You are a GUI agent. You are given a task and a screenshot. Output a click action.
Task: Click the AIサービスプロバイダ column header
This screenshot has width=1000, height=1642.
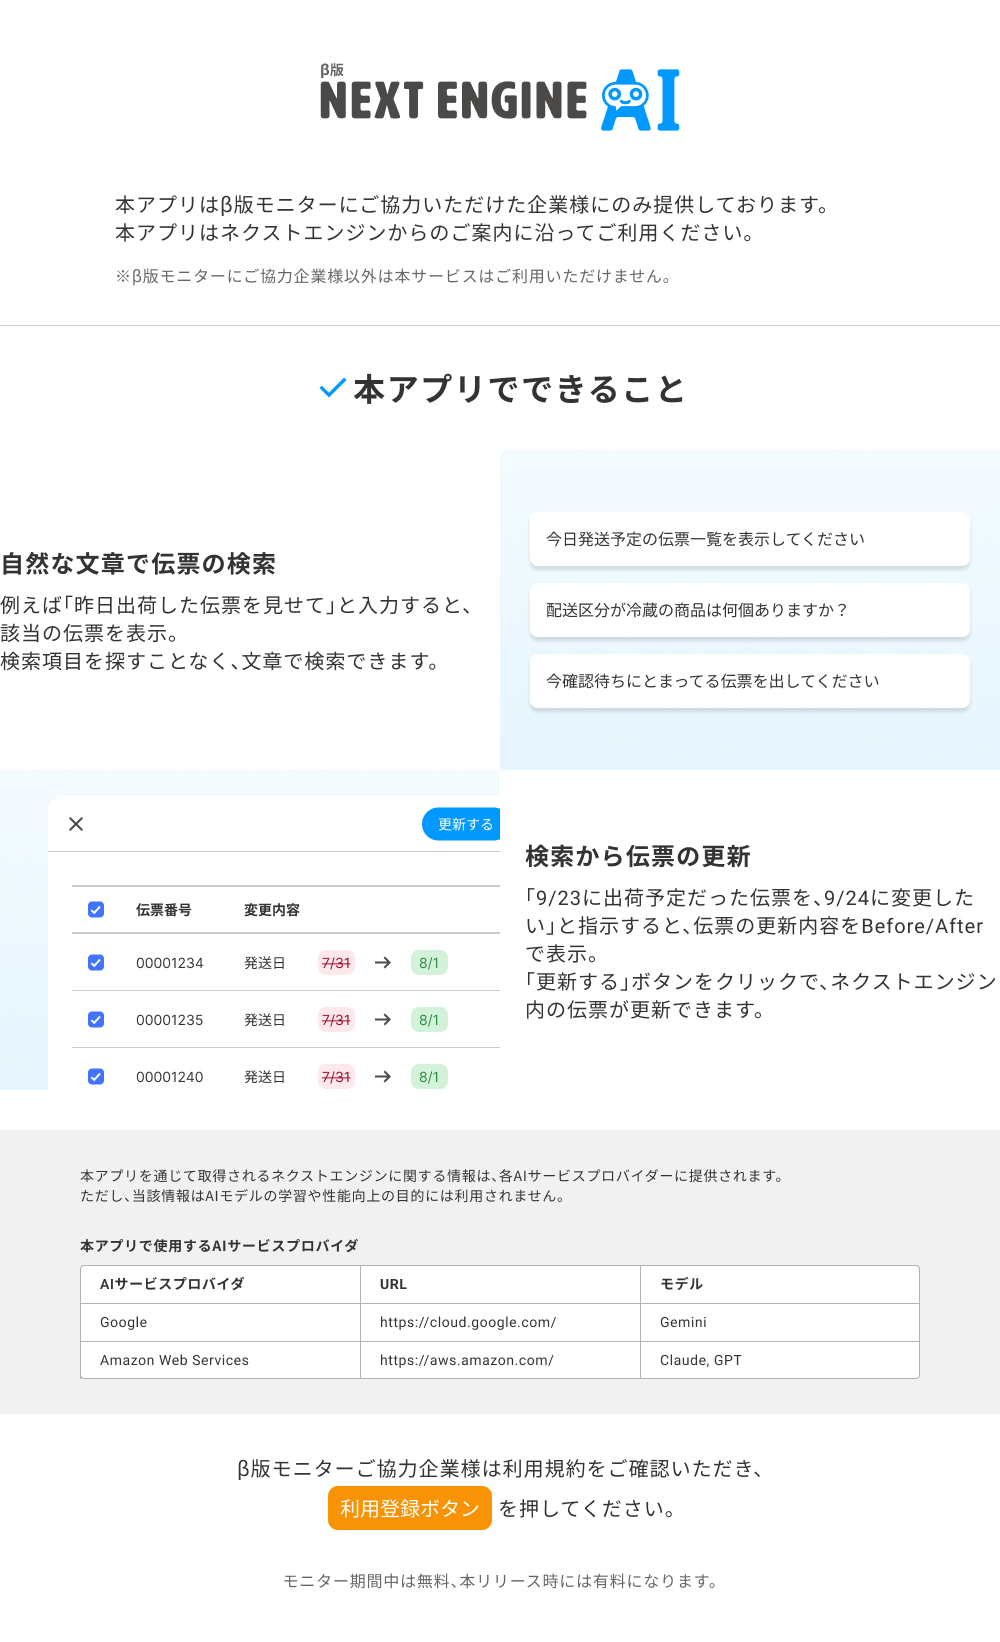221,1284
